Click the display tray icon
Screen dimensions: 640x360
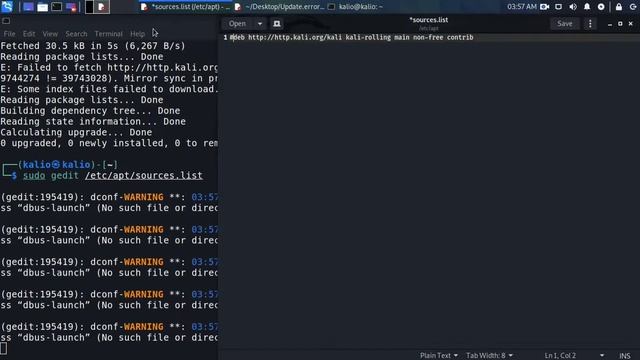(x=558, y=7)
